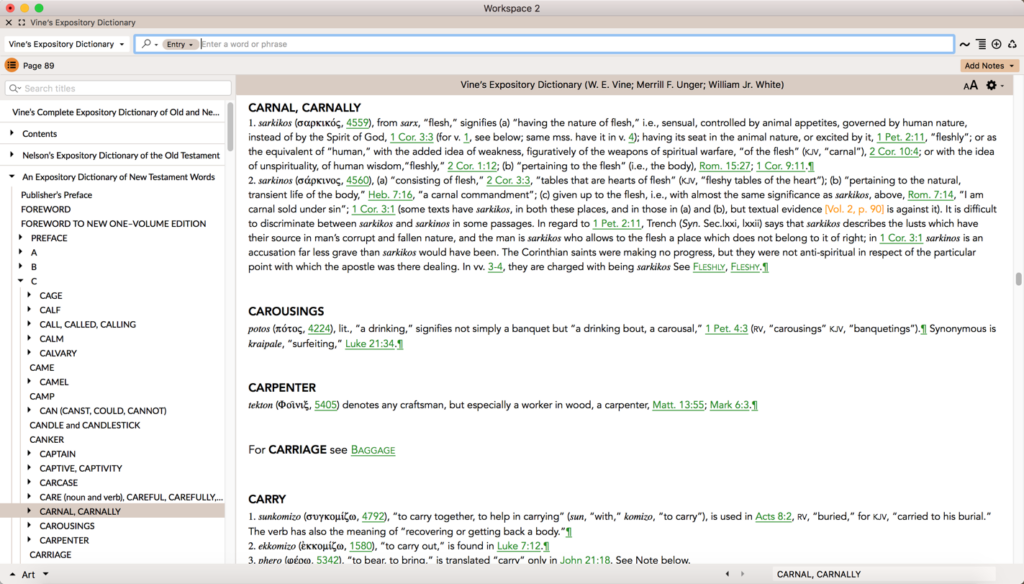1024x584 pixels.
Task: Open the Entry search-type dropdown
Action: (x=178, y=43)
